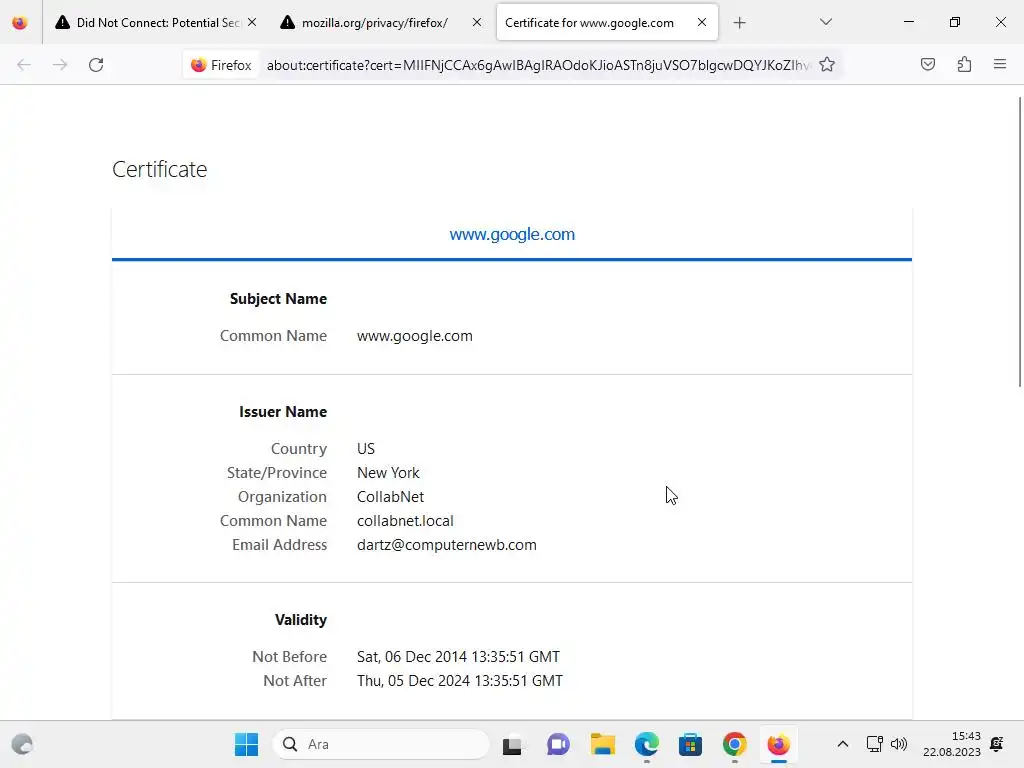Click the Certificate page heading

click(159, 169)
